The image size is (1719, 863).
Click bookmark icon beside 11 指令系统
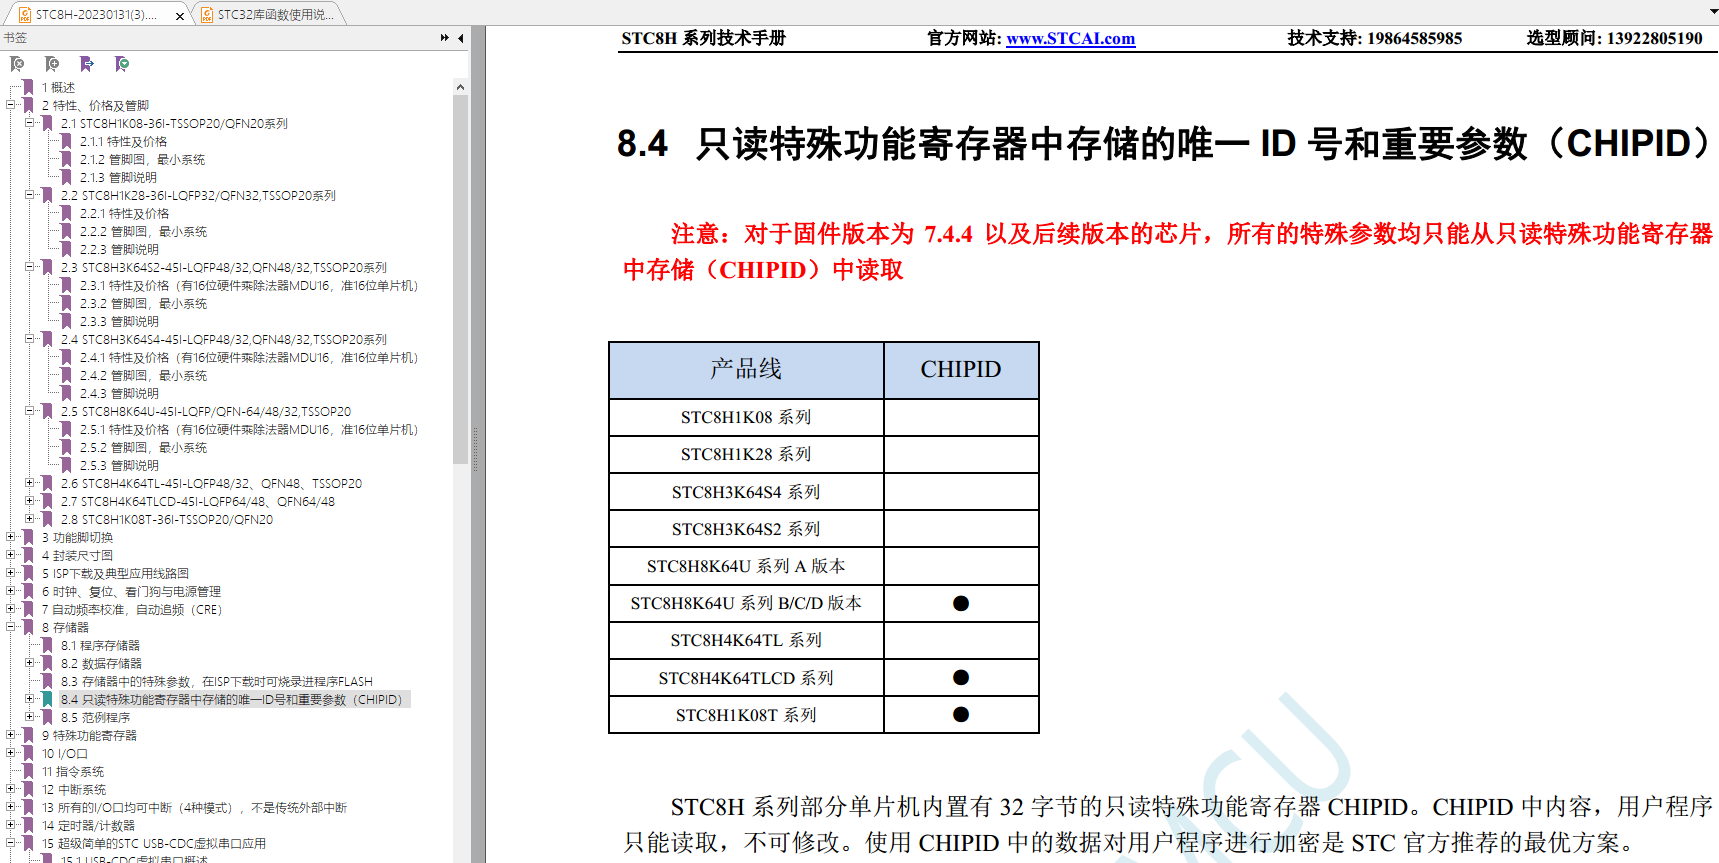[x=28, y=772]
